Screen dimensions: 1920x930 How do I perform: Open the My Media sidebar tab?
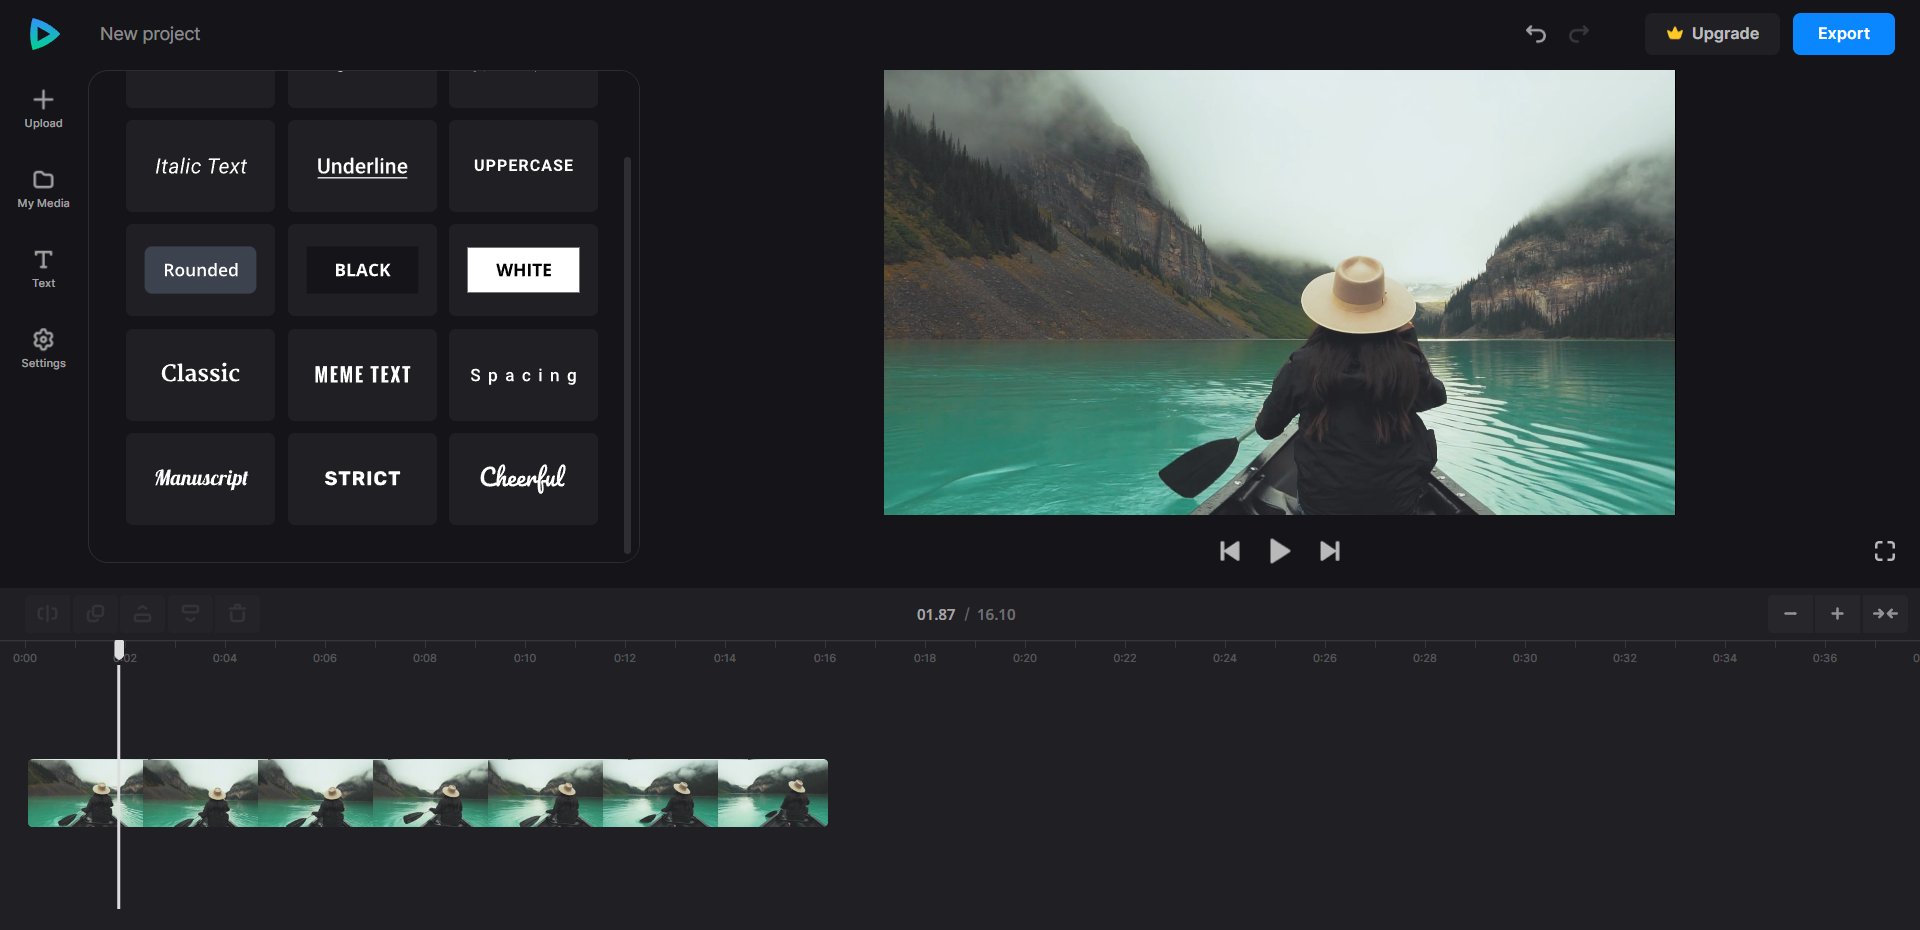coord(43,188)
